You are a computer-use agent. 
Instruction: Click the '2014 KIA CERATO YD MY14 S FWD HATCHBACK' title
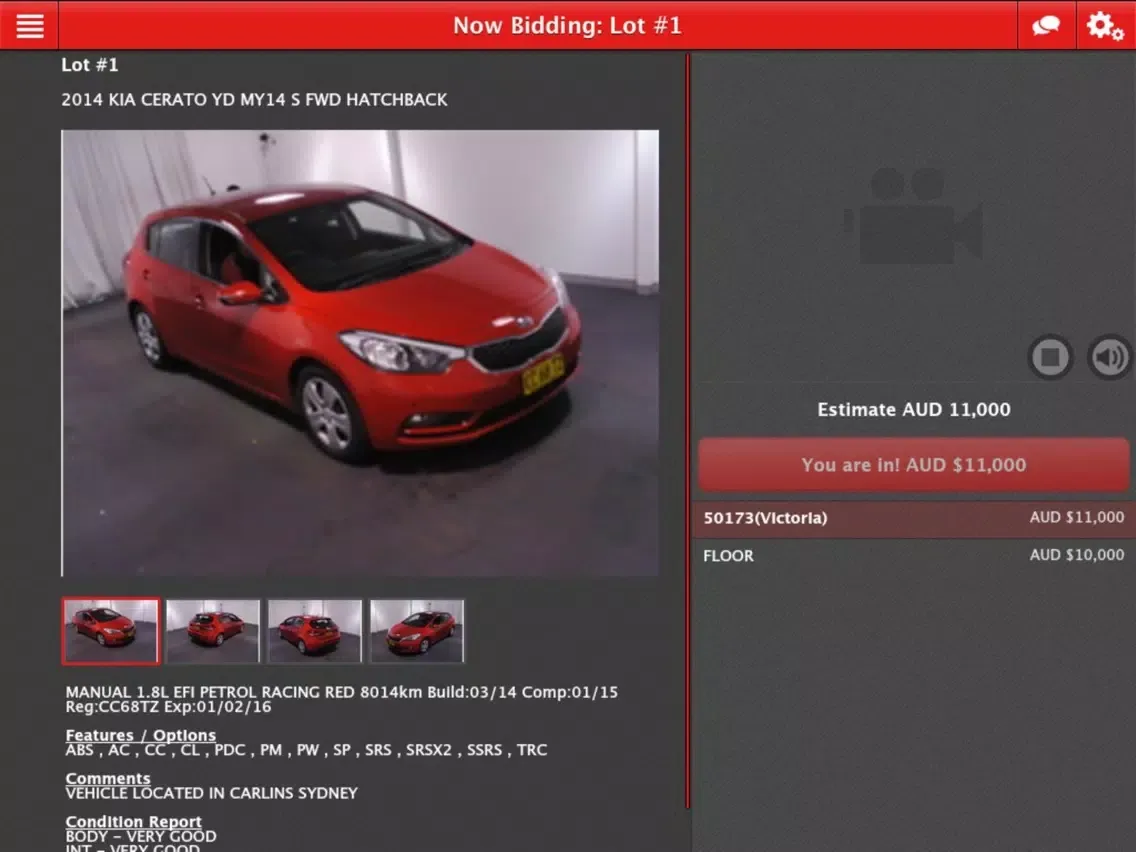254,100
